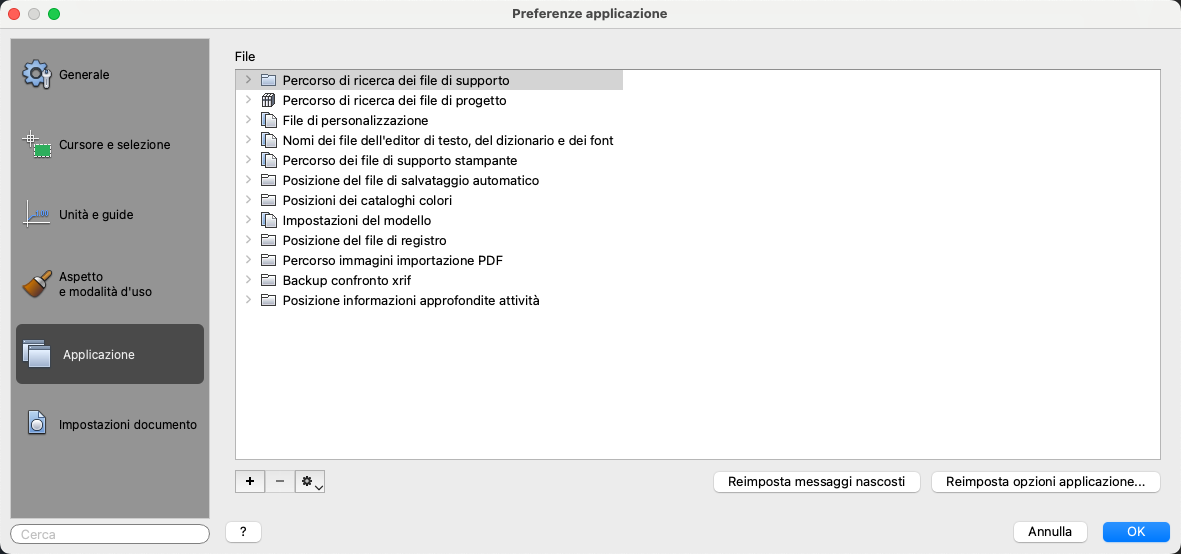Screen dimensions: 1181x554
Task: Click the Generale gear icon
Action: click(x=37, y=74)
